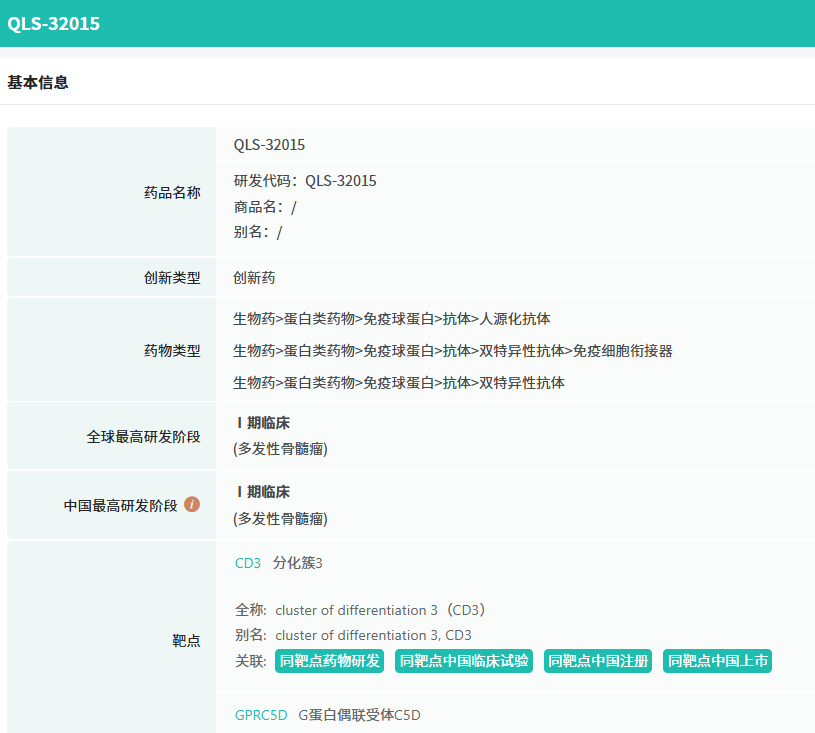Image resolution: width=815 pixels, height=733 pixels.
Task: Click the info icon next to 中国最高研发阶段
Action: pyautogui.click(x=192, y=504)
